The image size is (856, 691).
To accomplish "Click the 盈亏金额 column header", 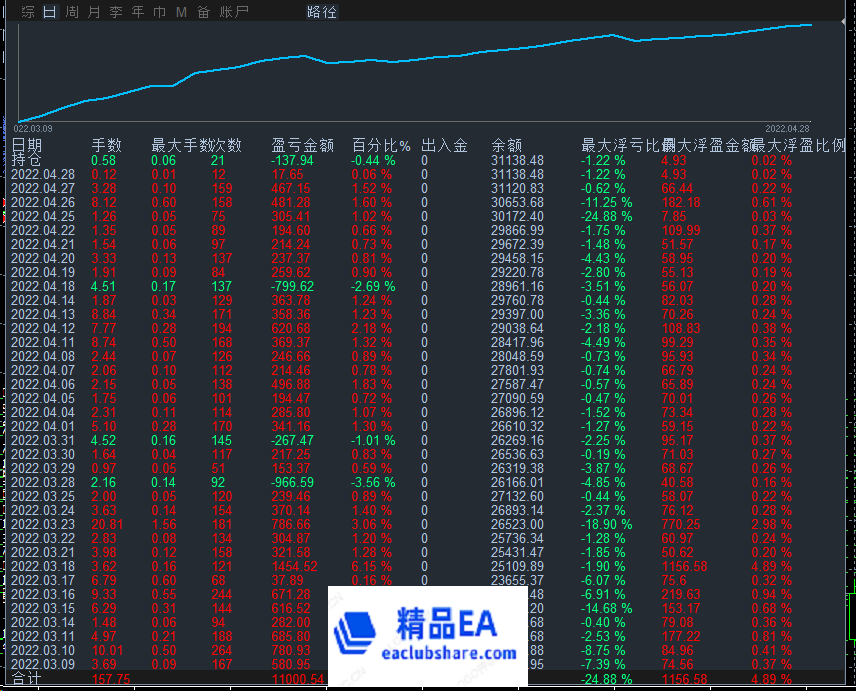I will click(x=302, y=145).
